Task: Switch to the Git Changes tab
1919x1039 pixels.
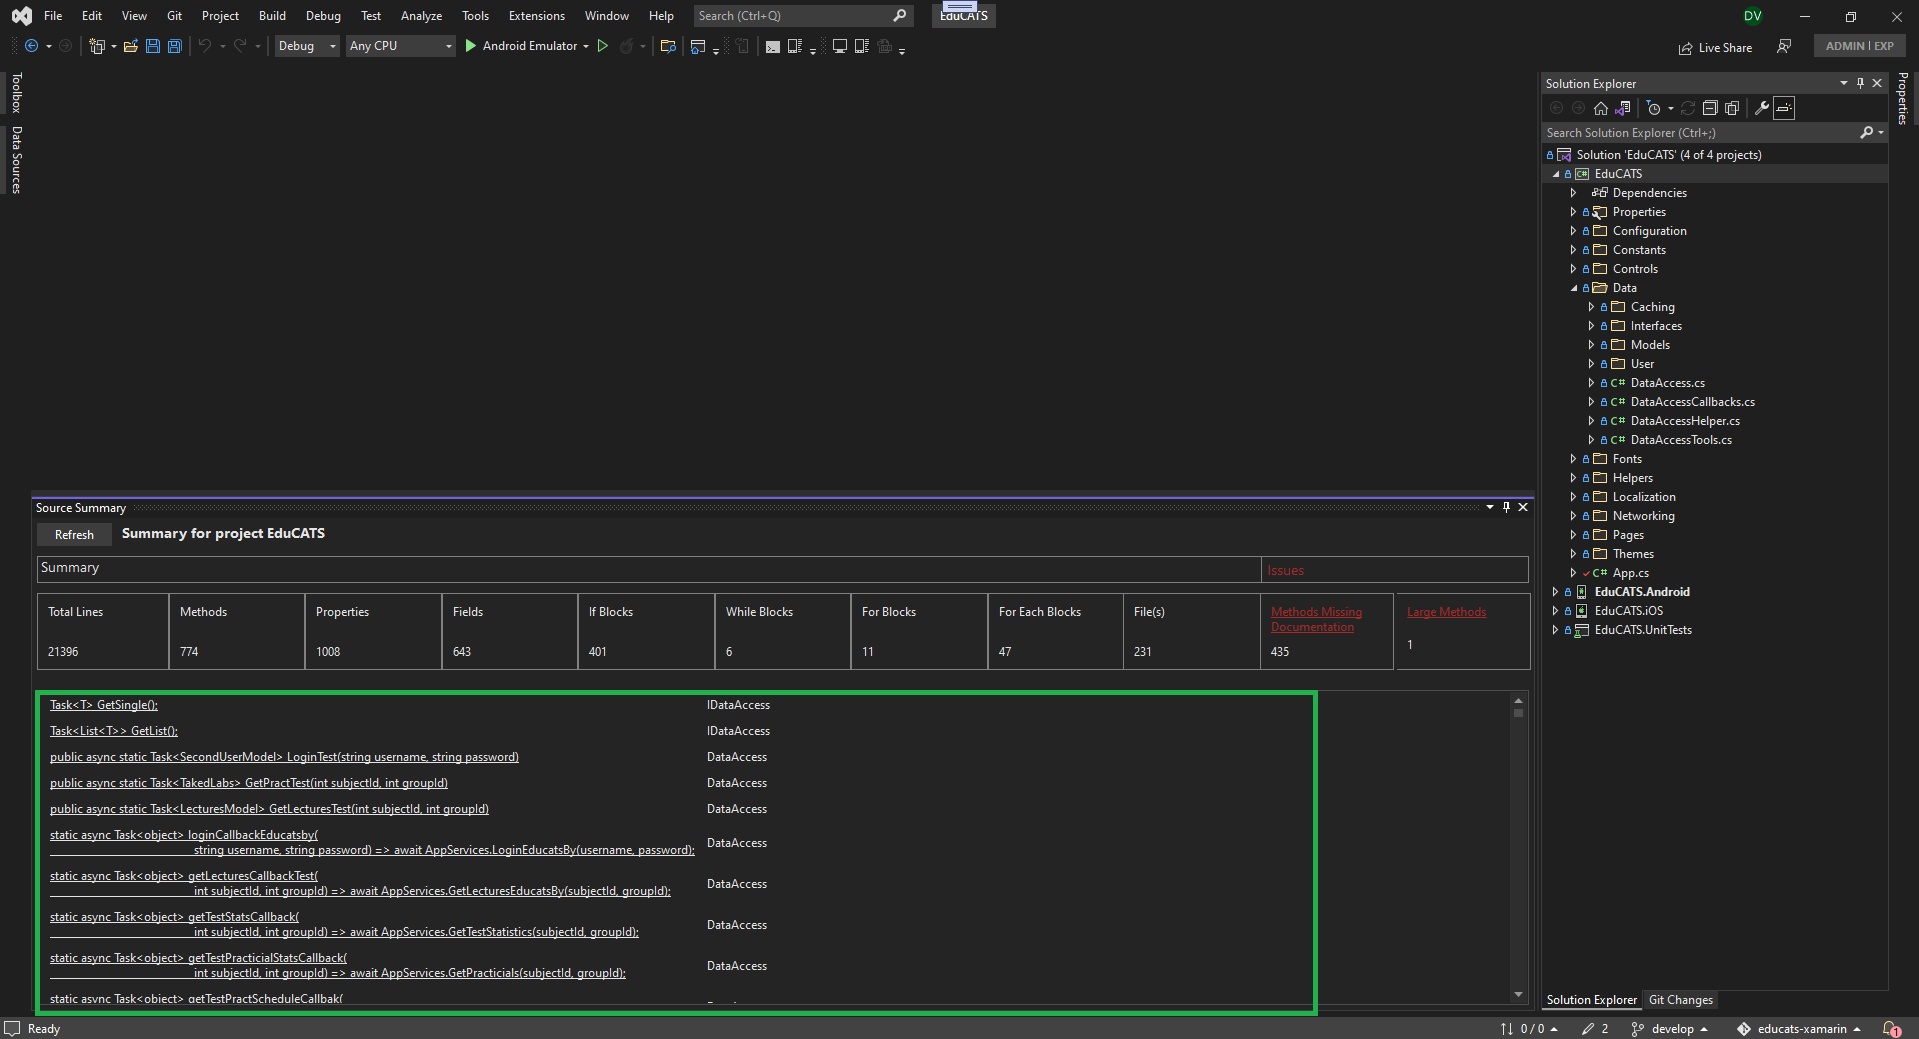Action: (x=1680, y=999)
